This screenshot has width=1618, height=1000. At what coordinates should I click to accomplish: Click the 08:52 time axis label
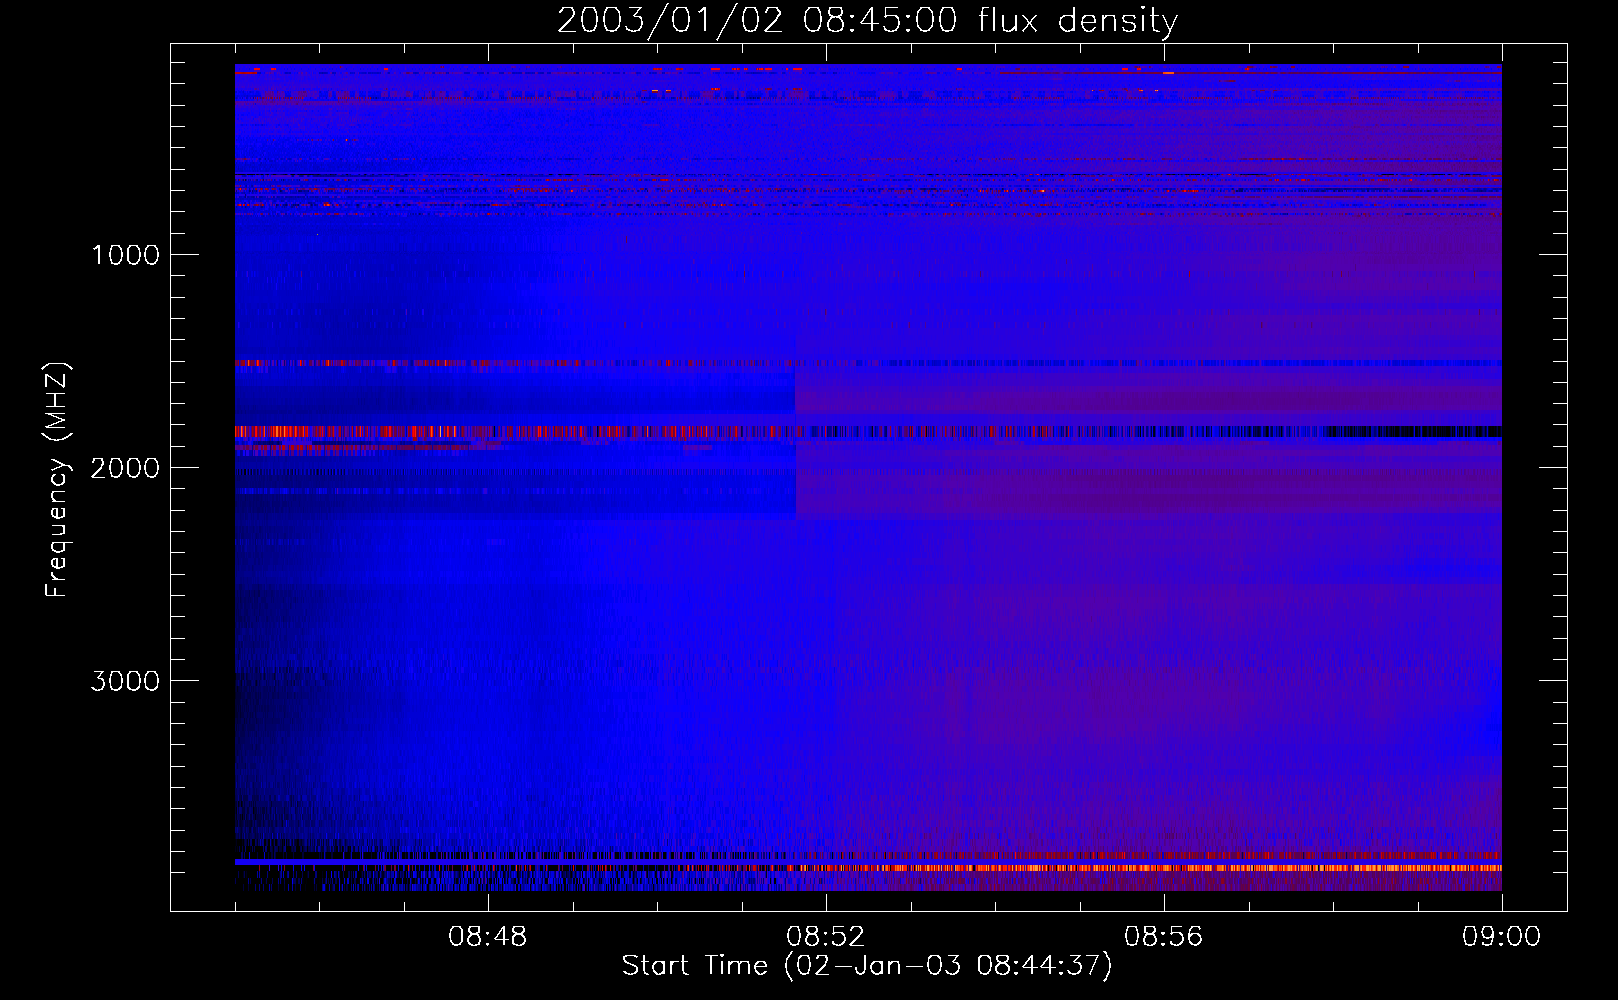825,937
